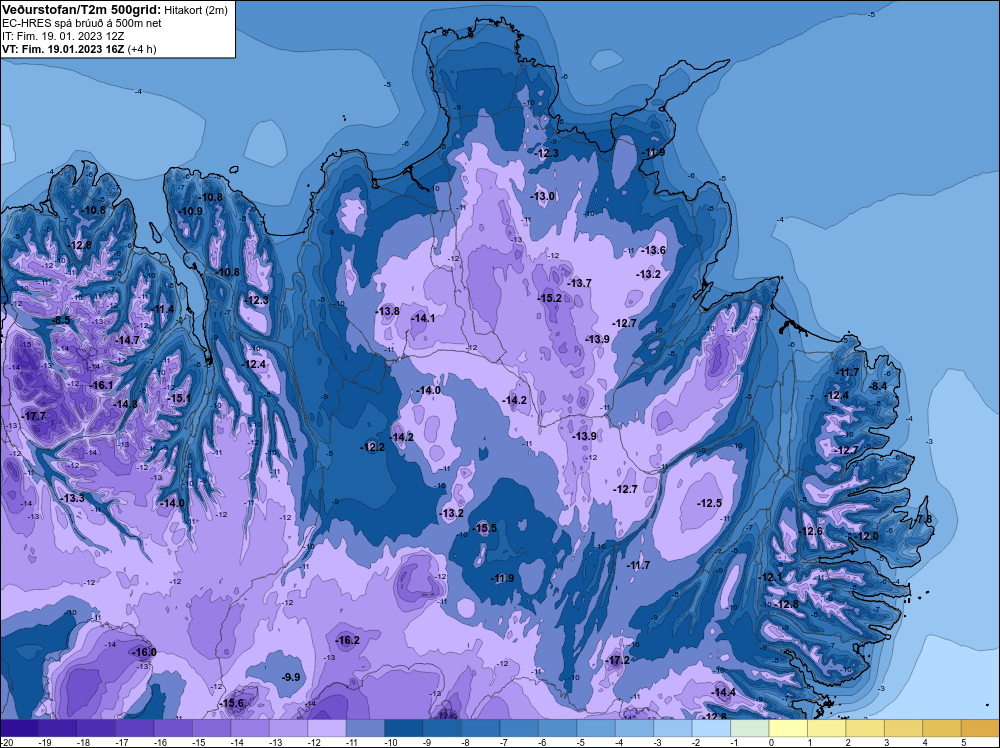Click the legend label "-15" on the color scale
Viewport: 1000px width, 748px height.
click(198, 742)
